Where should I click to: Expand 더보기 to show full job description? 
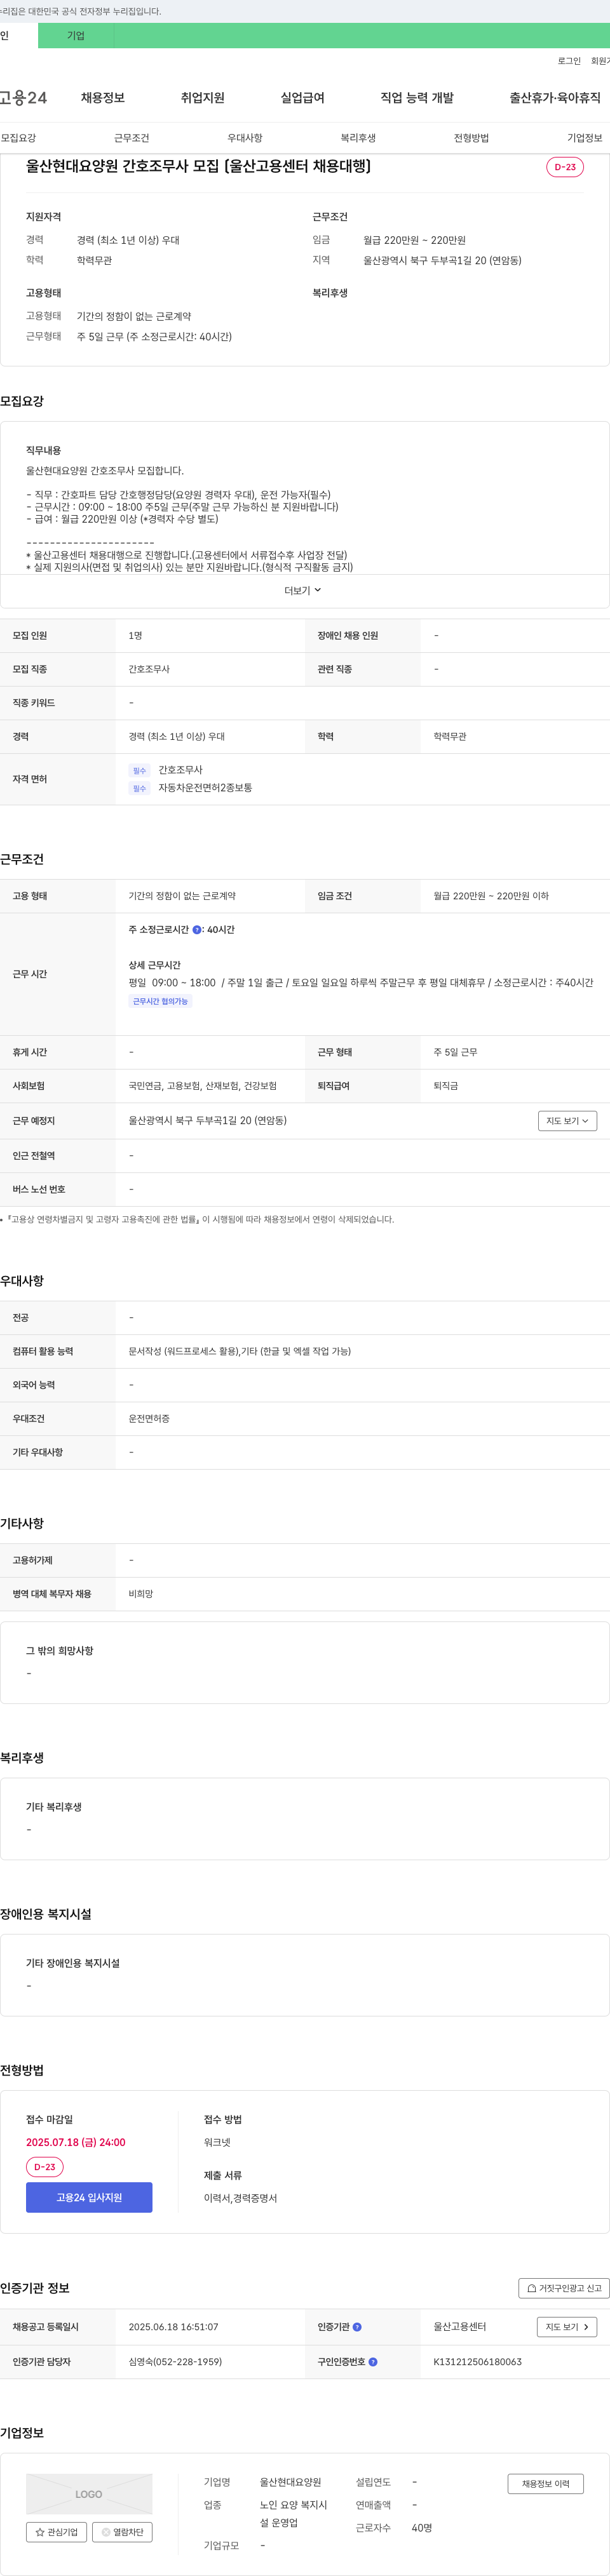304,591
